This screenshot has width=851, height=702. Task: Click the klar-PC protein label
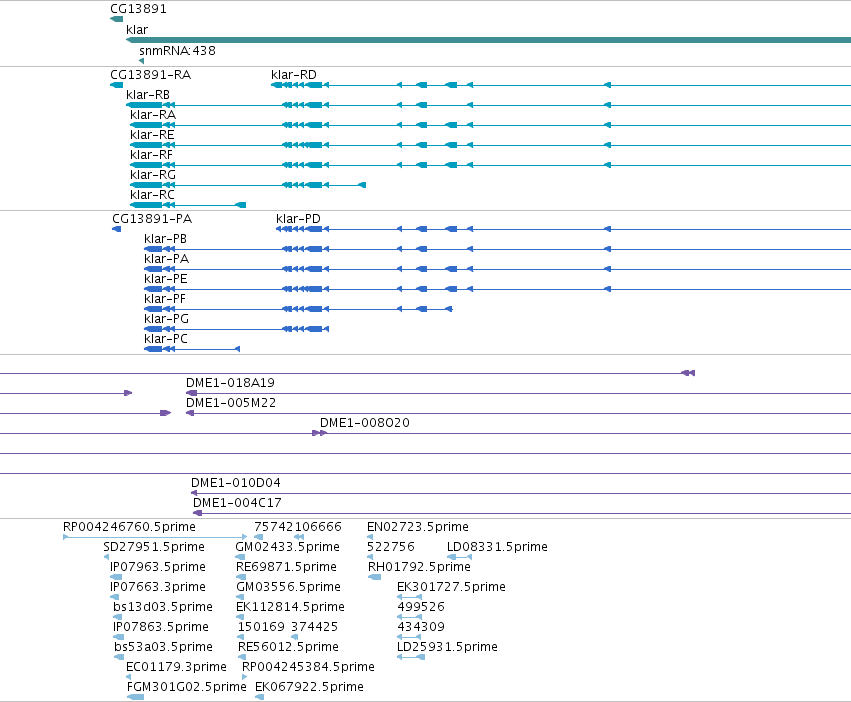click(x=166, y=339)
